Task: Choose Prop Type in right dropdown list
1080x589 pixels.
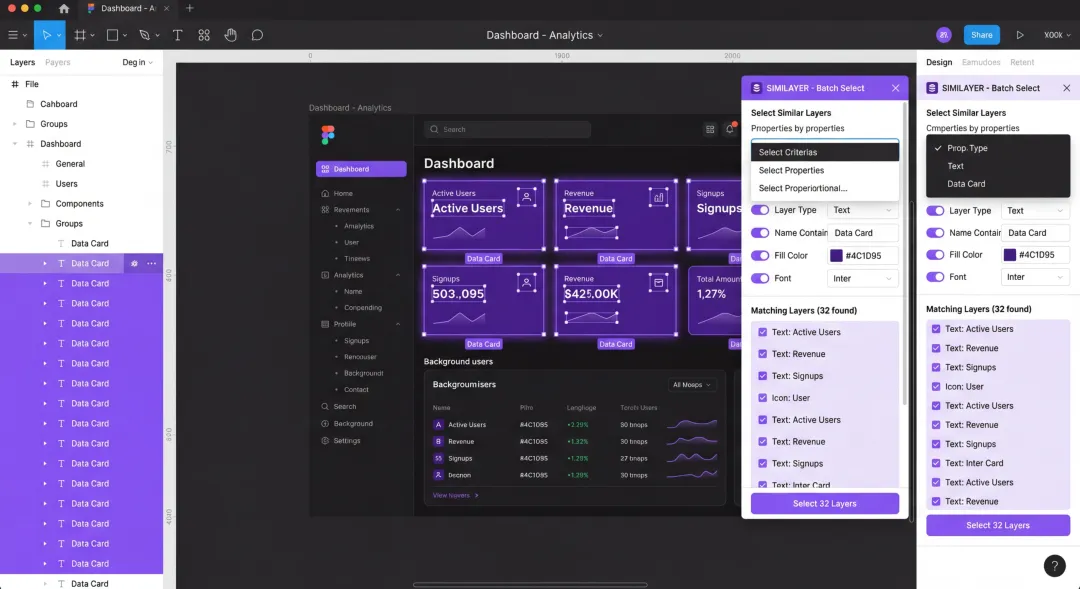Action: click(x=998, y=148)
